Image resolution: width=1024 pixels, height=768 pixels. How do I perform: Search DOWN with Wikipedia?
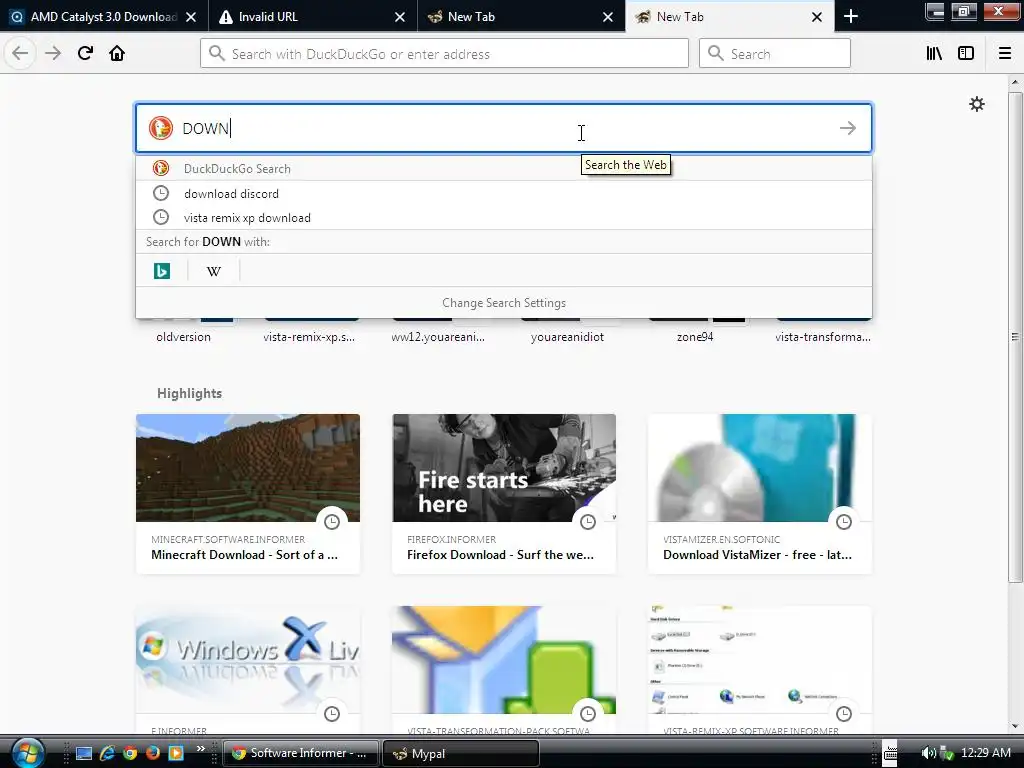tap(214, 270)
